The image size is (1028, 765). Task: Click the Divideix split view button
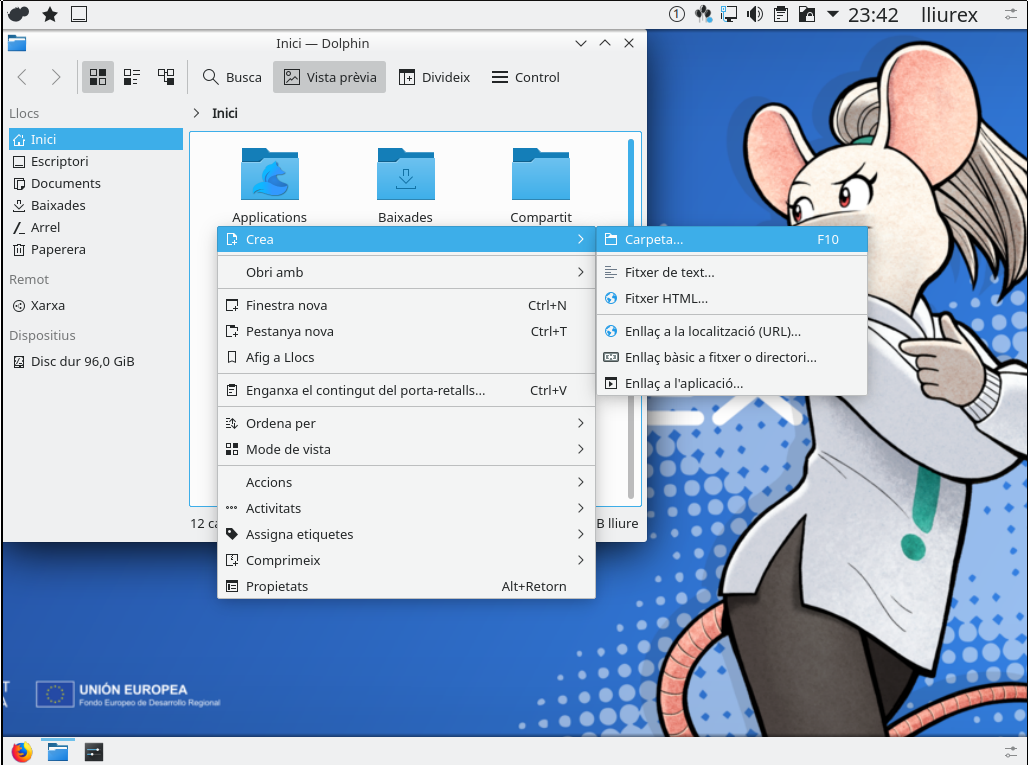[434, 77]
